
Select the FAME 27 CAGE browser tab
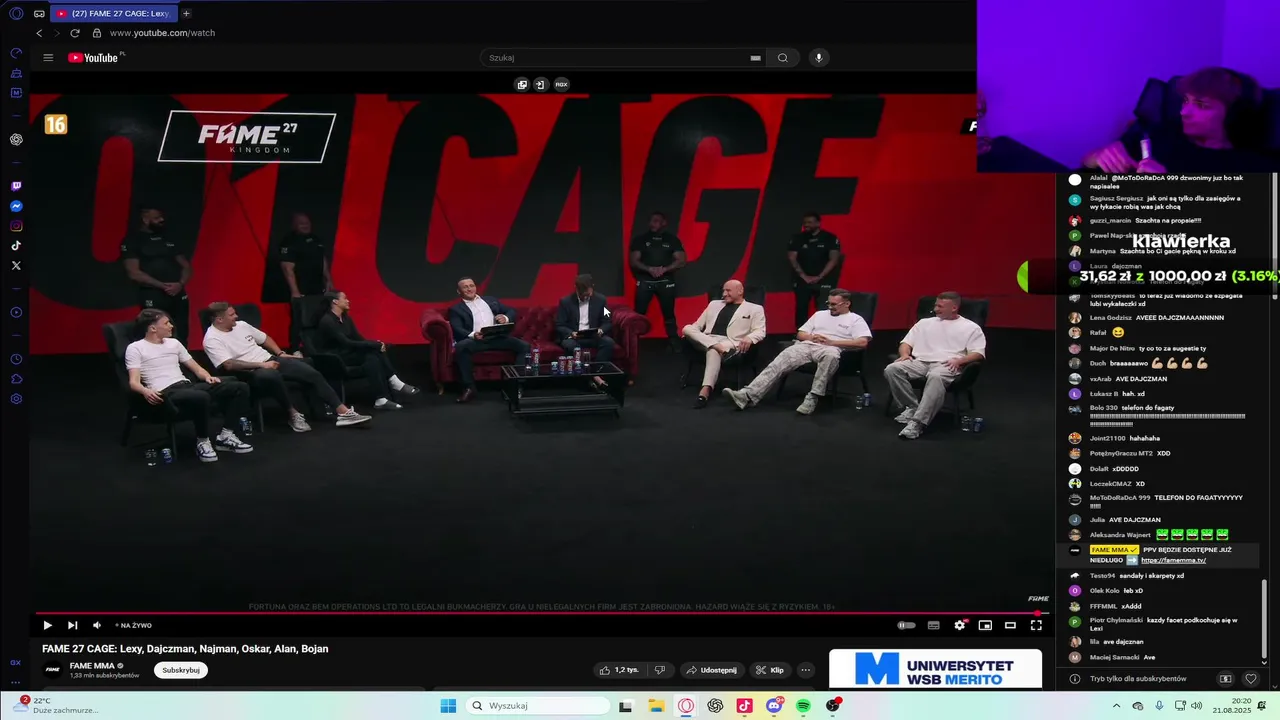coord(112,13)
